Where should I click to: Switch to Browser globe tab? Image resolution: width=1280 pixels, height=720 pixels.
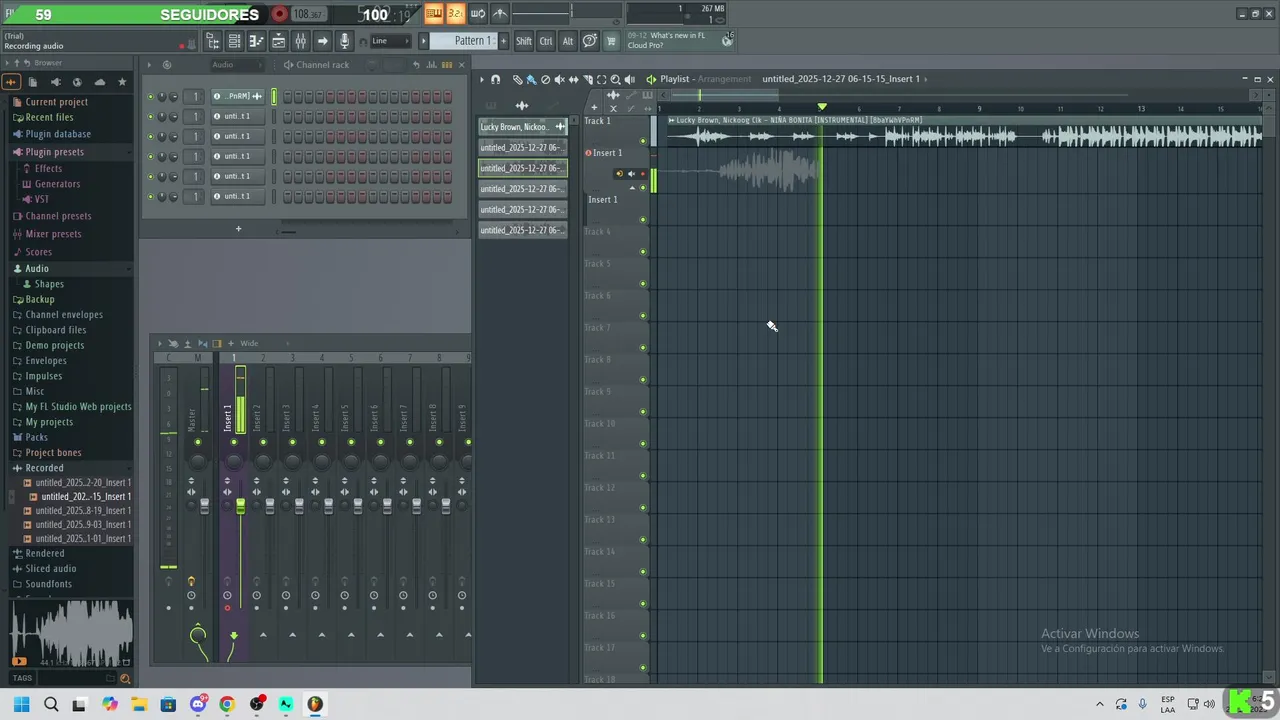[x=77, y=82]
